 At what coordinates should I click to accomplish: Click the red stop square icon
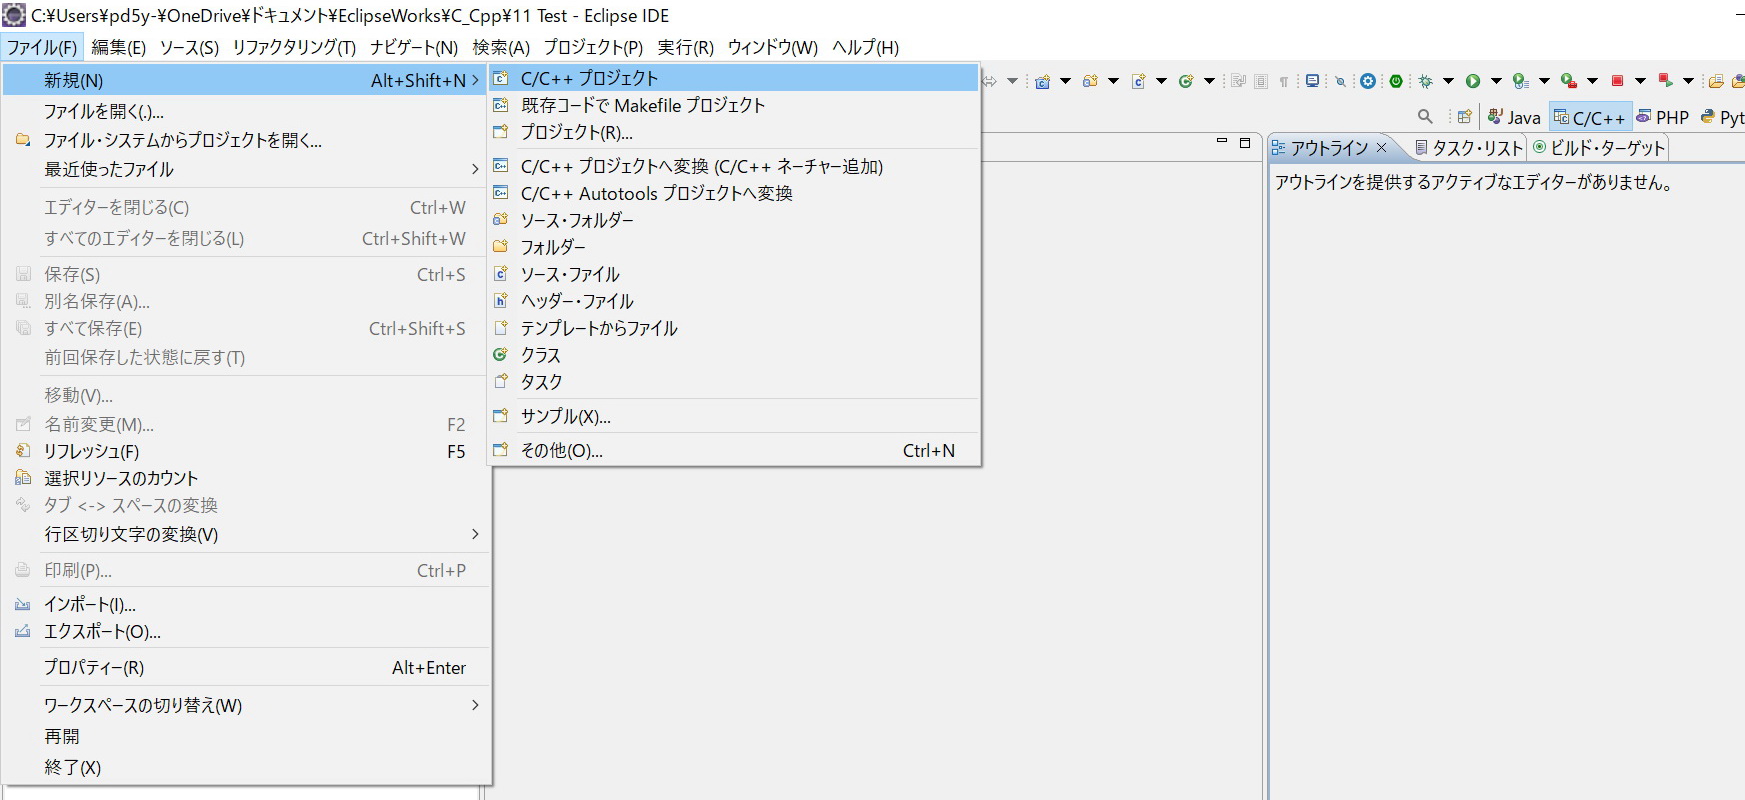tap(1617, 81)
